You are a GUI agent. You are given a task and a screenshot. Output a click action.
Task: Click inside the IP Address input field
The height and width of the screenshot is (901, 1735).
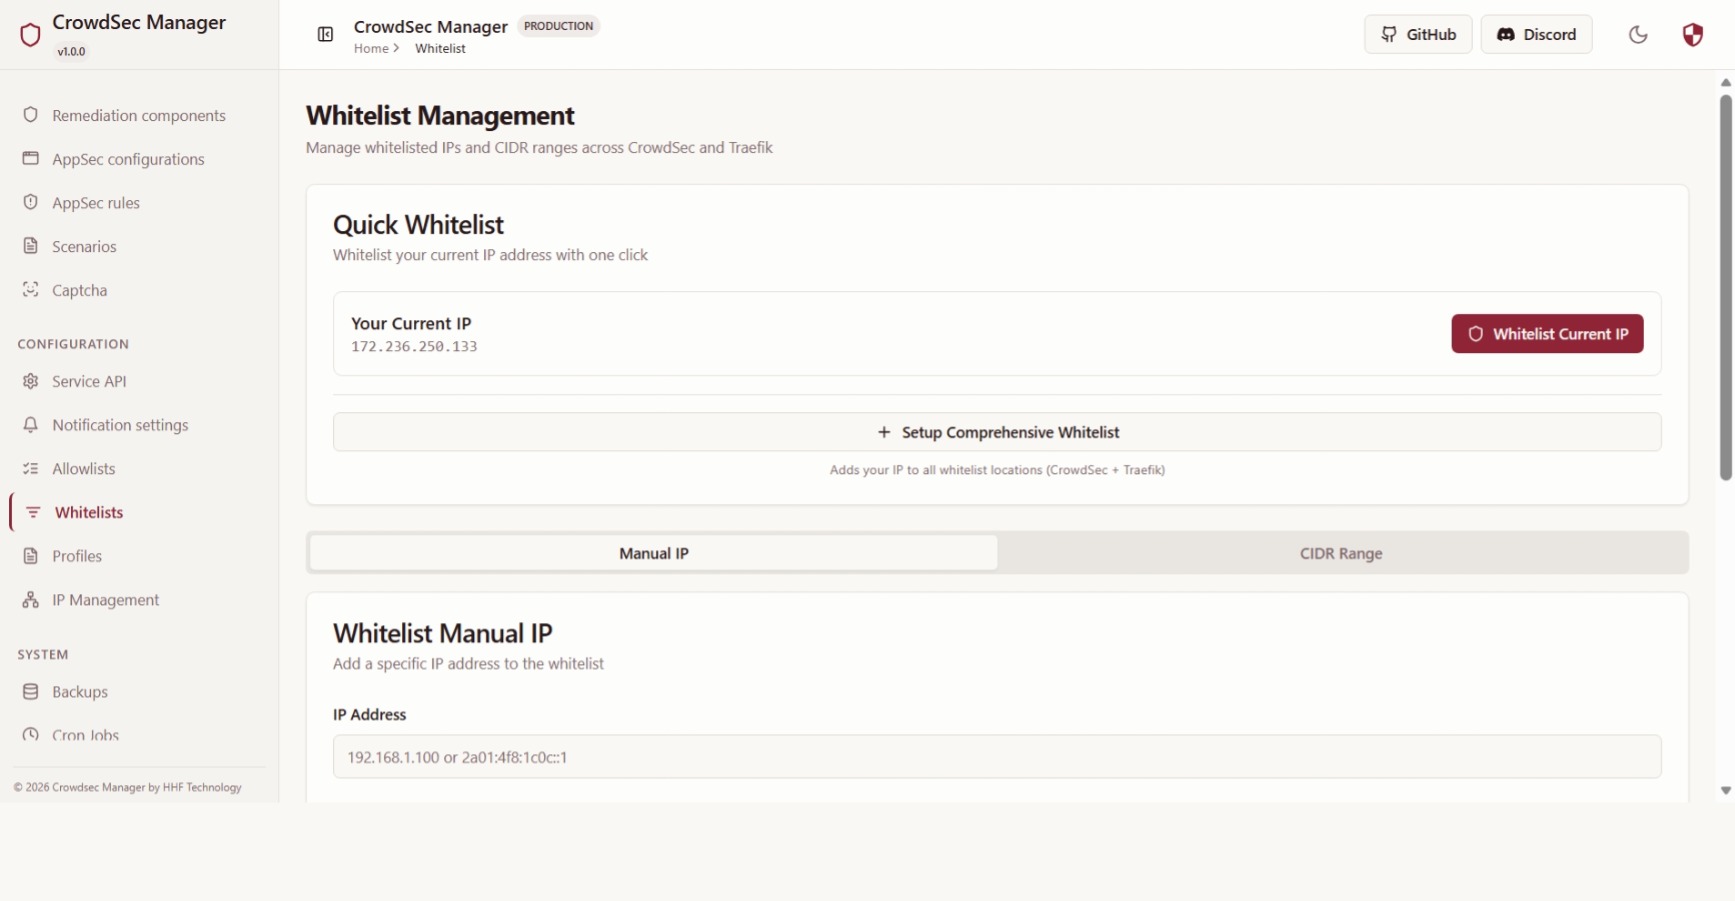[996, 757]
